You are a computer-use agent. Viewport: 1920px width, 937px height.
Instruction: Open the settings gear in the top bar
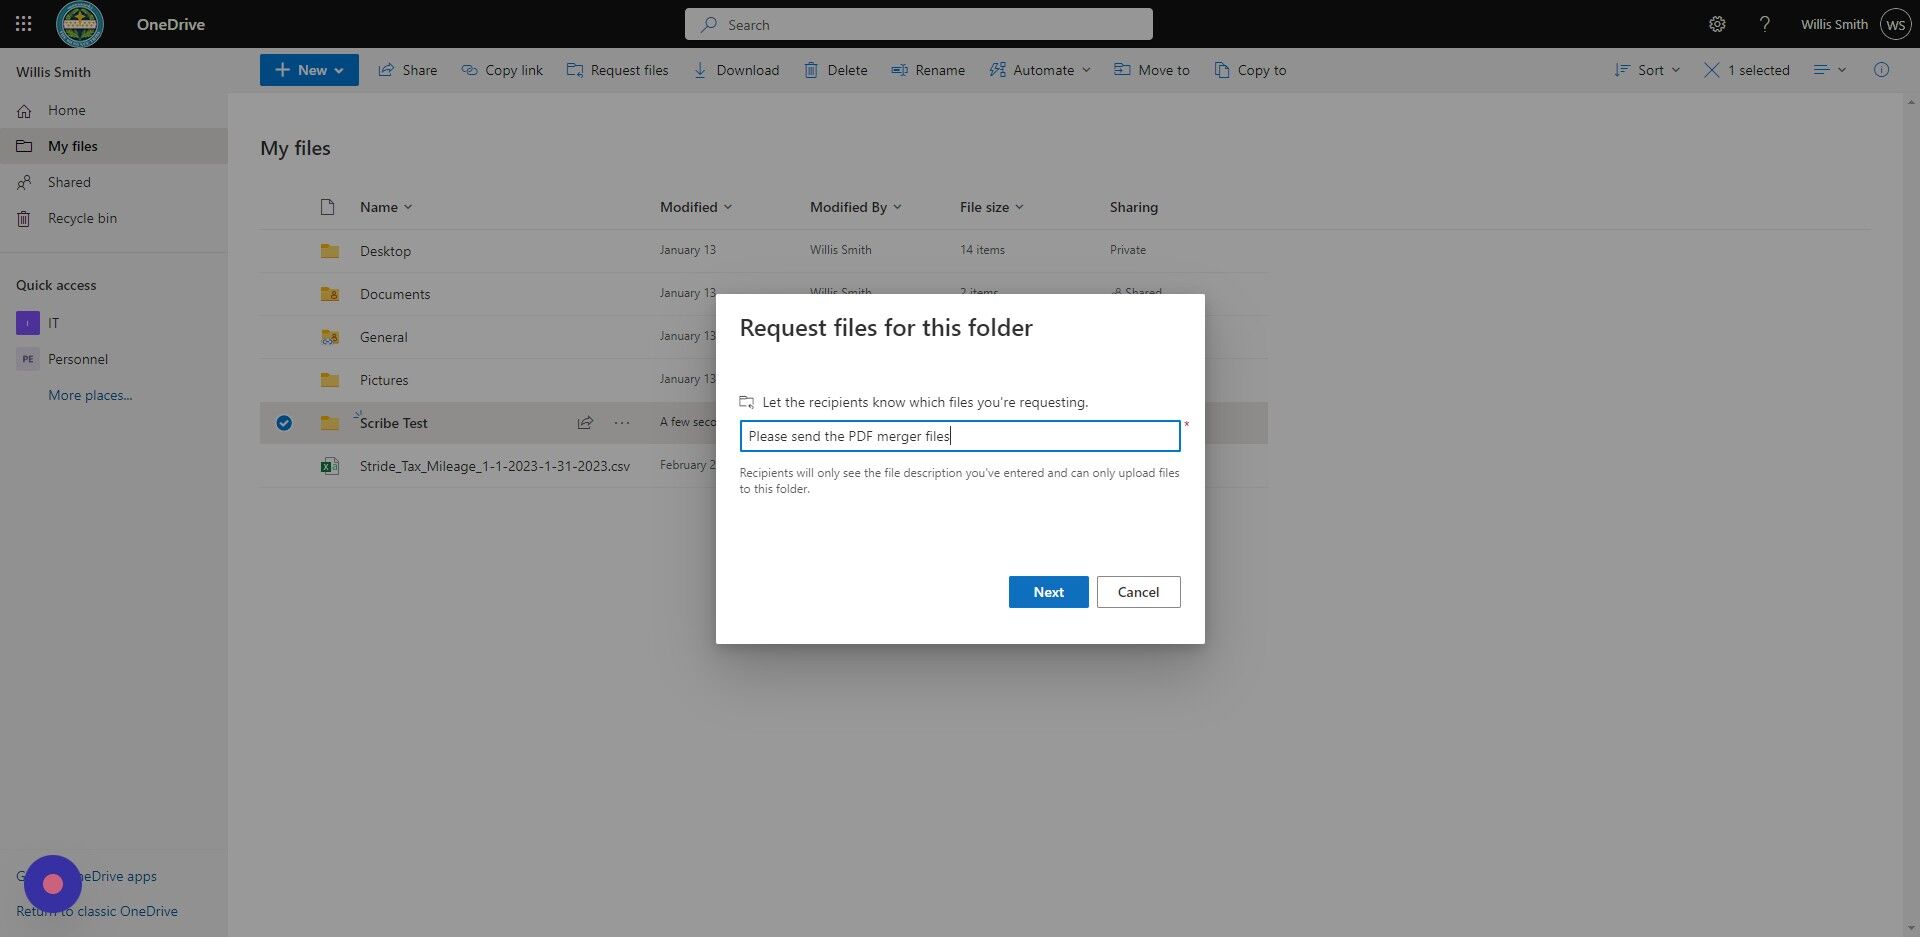click(1717, 23)
